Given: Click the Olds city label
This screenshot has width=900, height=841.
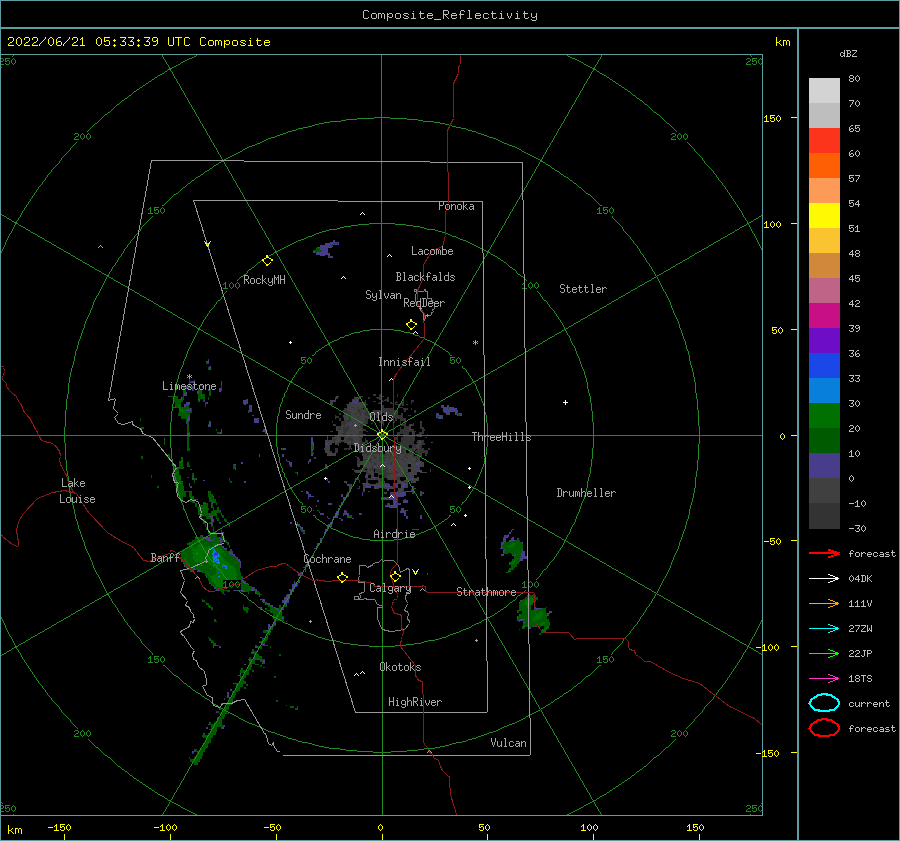Looking at the screenshot, I should pyautogui.click(x=381, y=416).
